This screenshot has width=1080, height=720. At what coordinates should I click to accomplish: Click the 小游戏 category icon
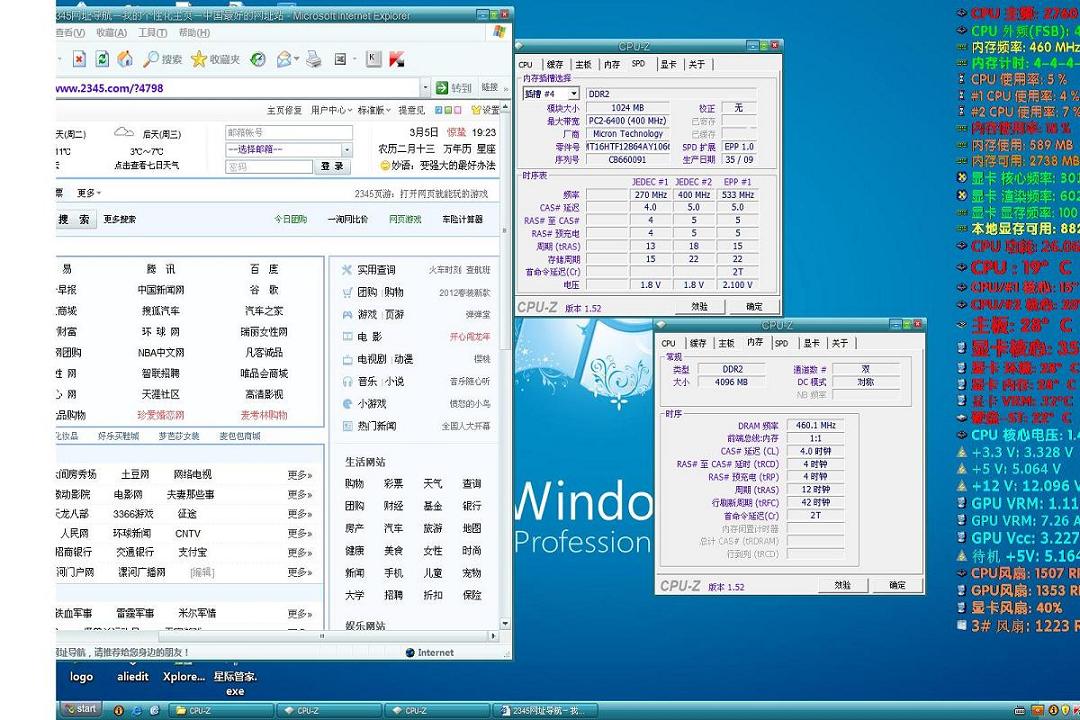tap(347, 404)
